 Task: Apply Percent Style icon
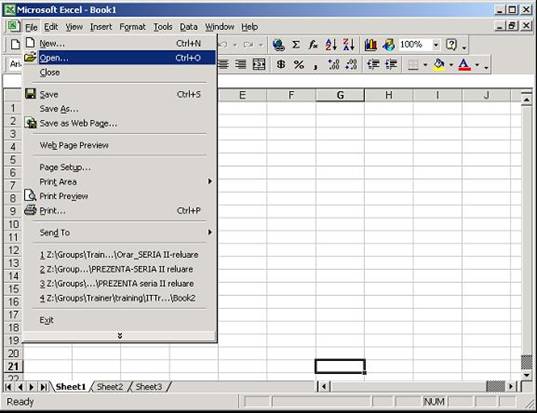point(299,64)
